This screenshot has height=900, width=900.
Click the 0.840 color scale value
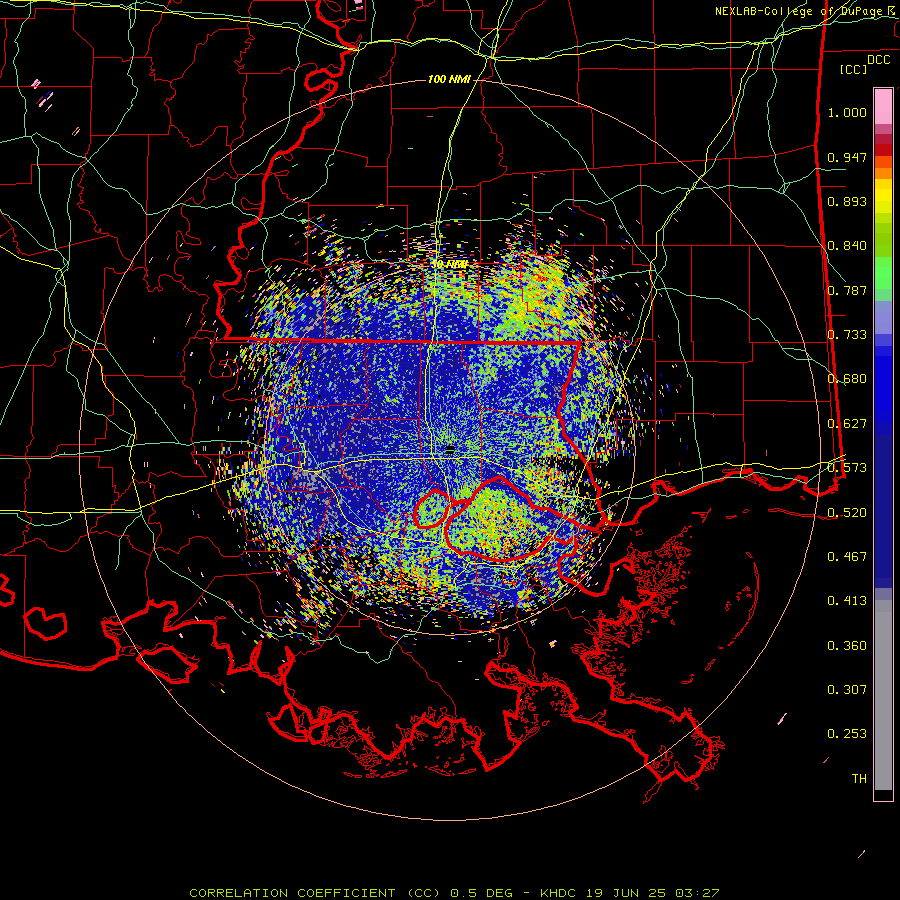coord(847,246)
